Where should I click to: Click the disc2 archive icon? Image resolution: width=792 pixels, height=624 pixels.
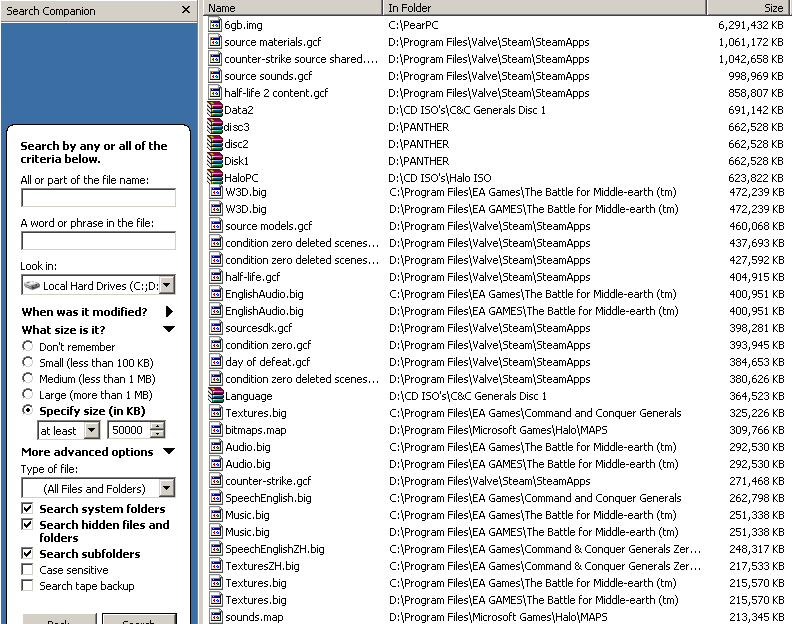pyautogui.click(x=215, y=143)
